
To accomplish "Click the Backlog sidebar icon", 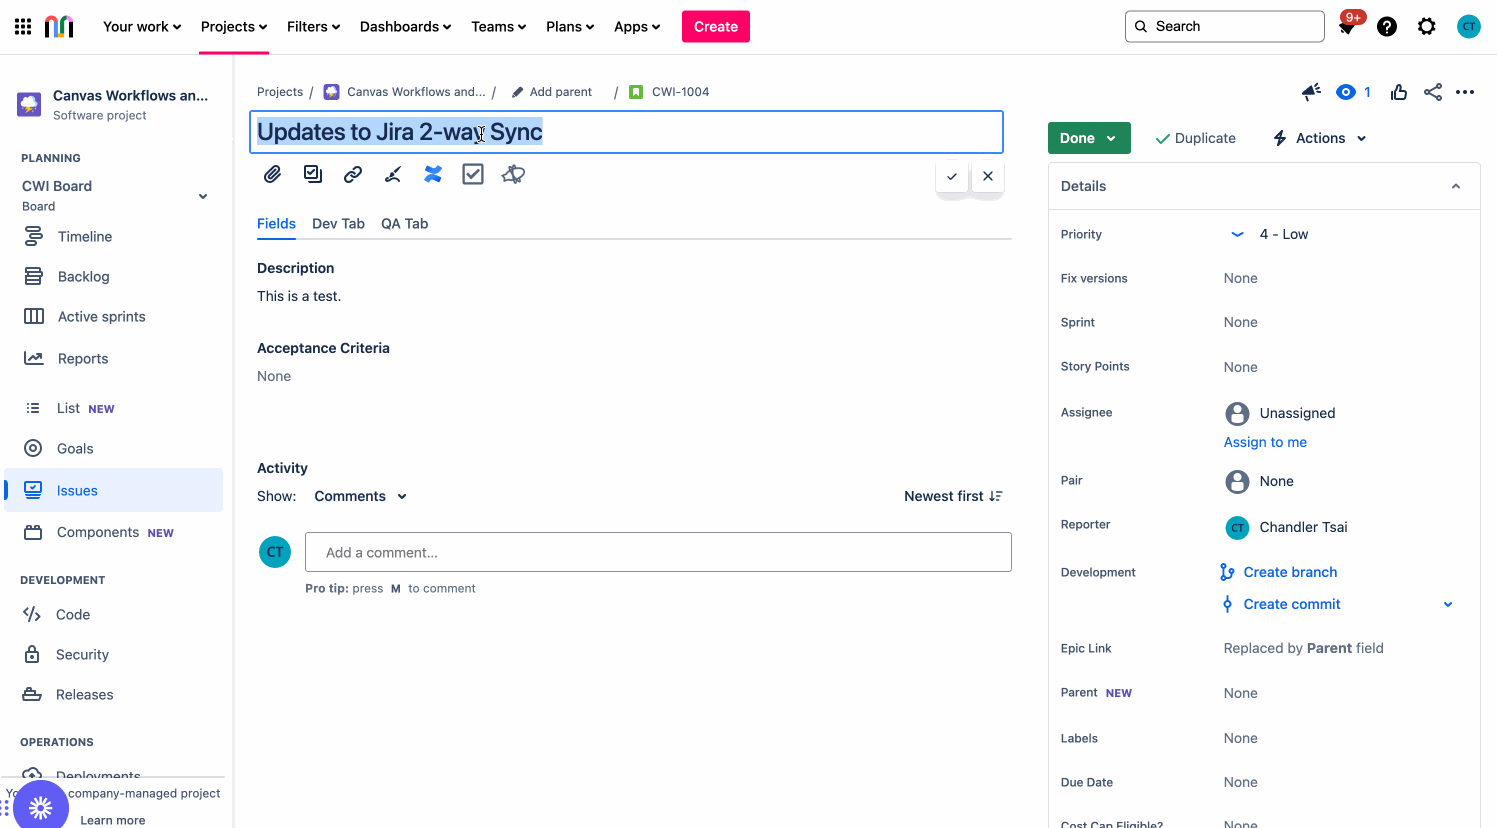I will click(x=33, y=276).
